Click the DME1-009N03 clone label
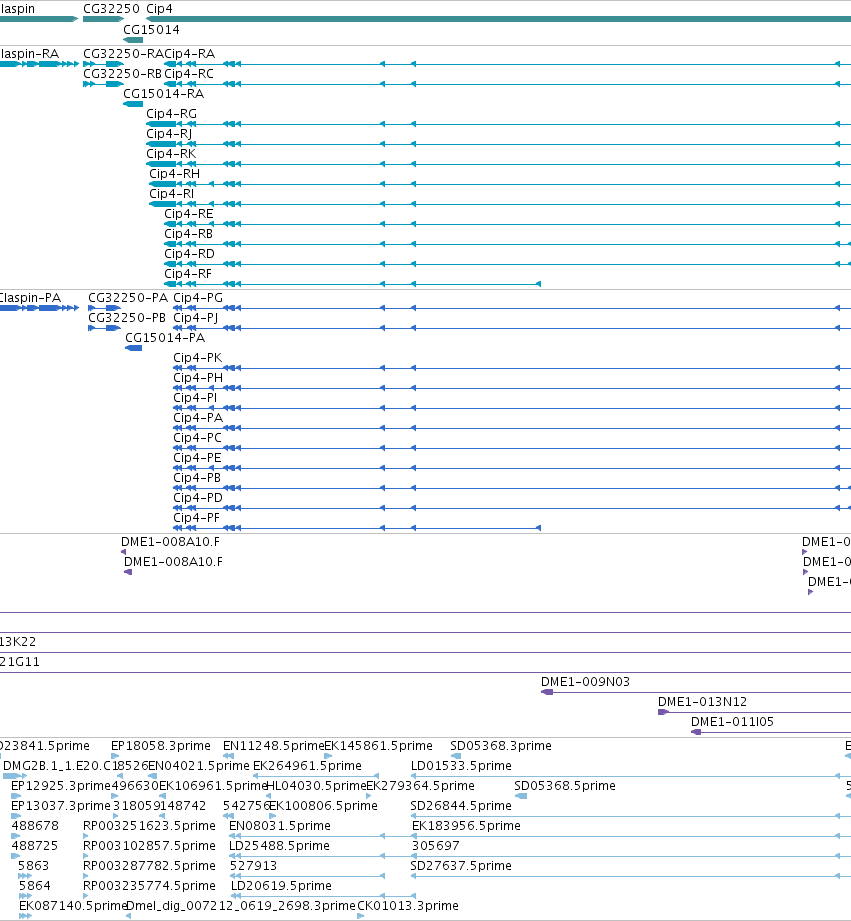This screenshot has height=921, width=851. point(586,682)
